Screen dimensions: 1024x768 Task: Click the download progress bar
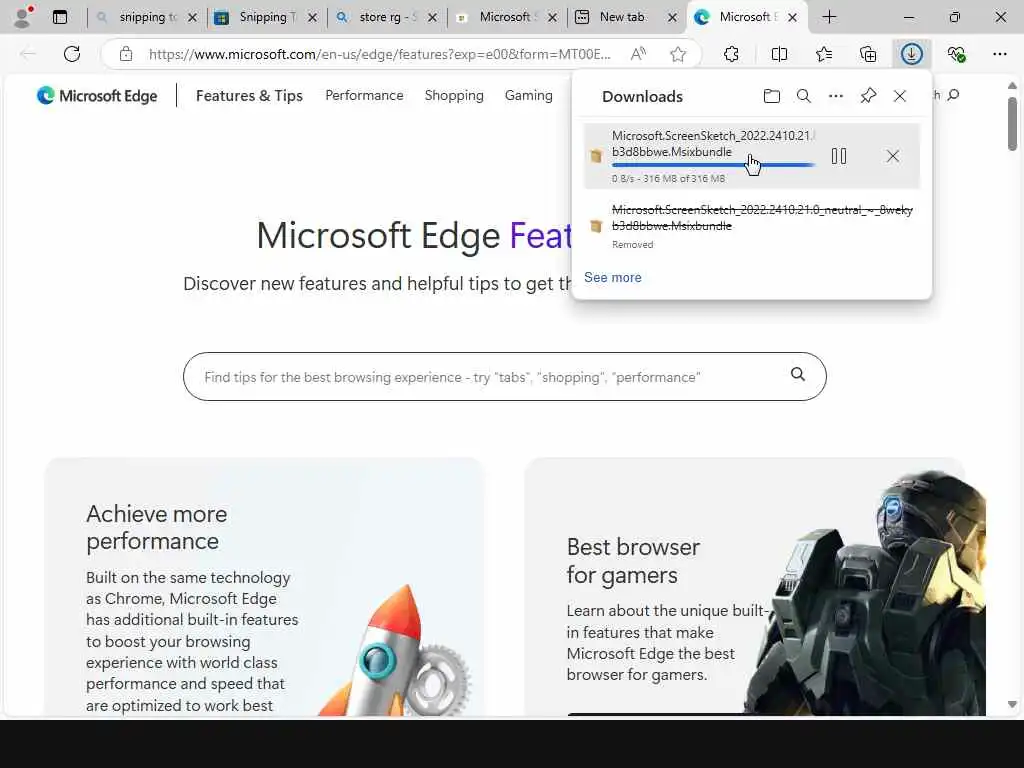pyautogui.click(x=713, y=166)
